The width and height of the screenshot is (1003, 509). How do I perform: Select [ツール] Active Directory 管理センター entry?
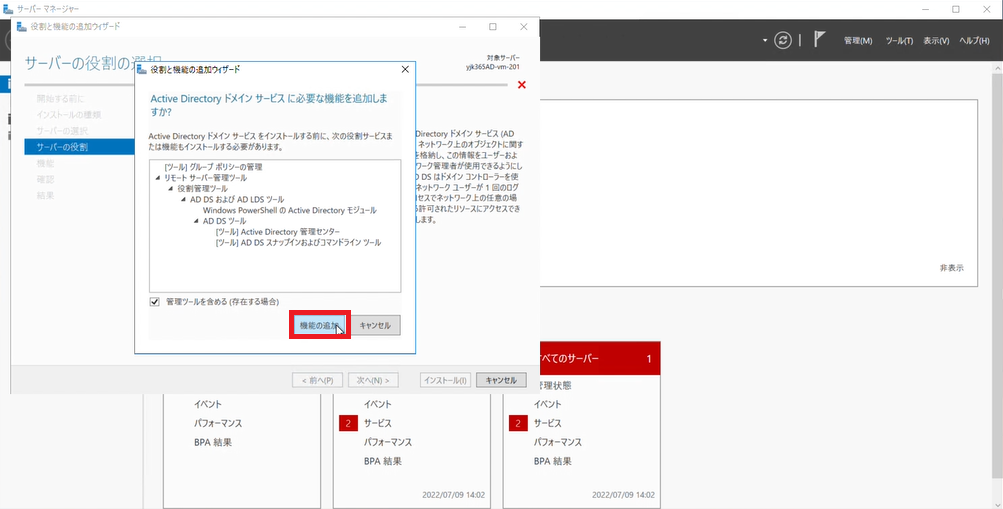click(x=278, y=232)
